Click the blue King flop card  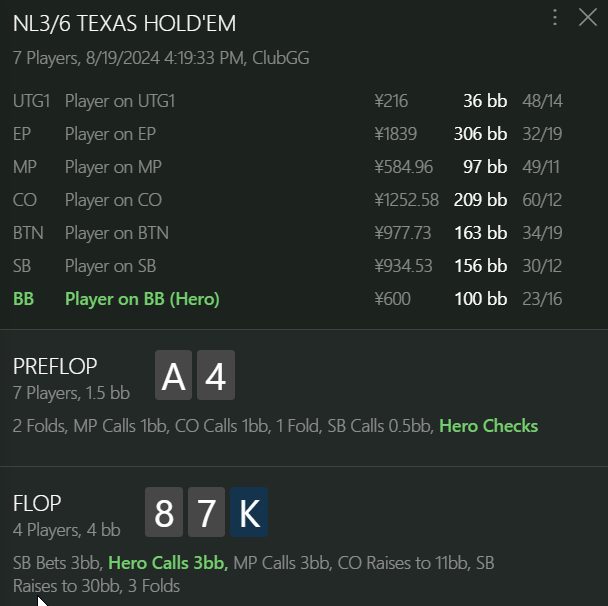click(x=249, y=512)
